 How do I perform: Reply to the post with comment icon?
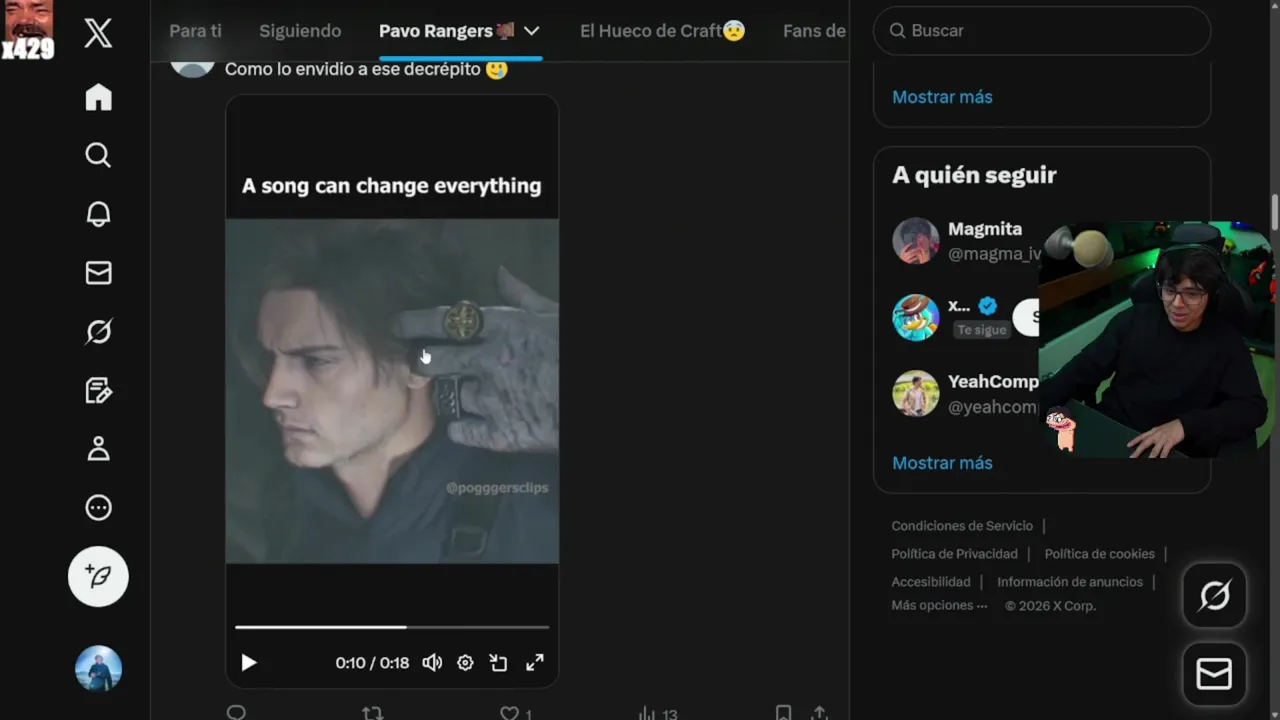236,713
